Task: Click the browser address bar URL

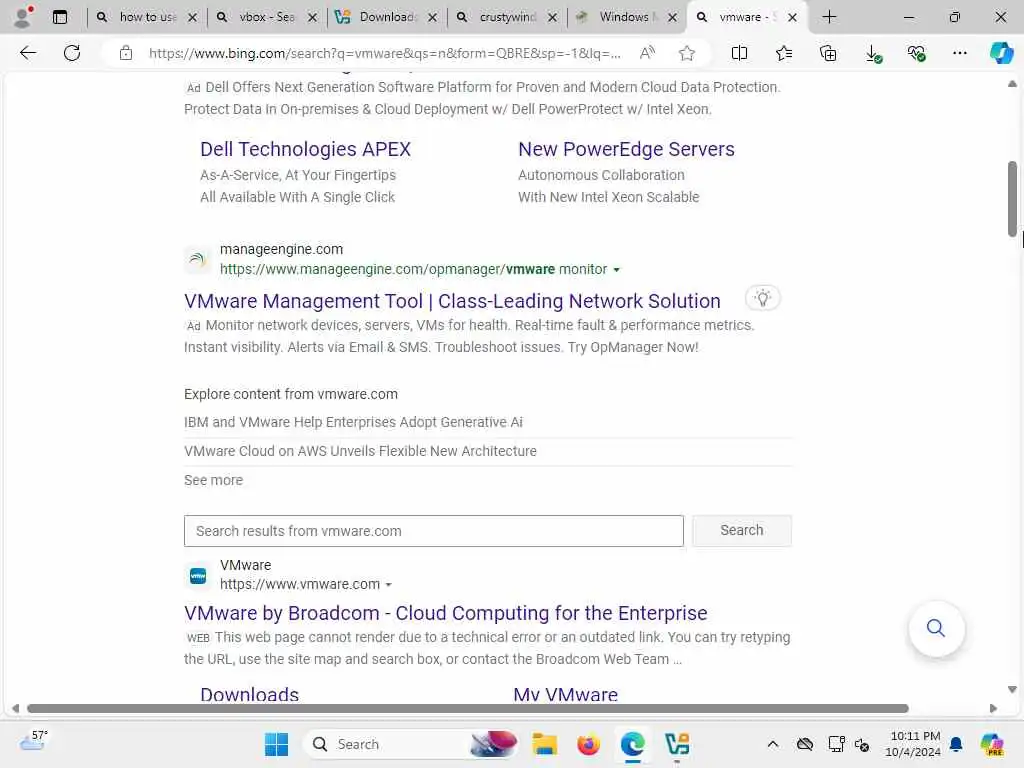Action: coord(384,53)
